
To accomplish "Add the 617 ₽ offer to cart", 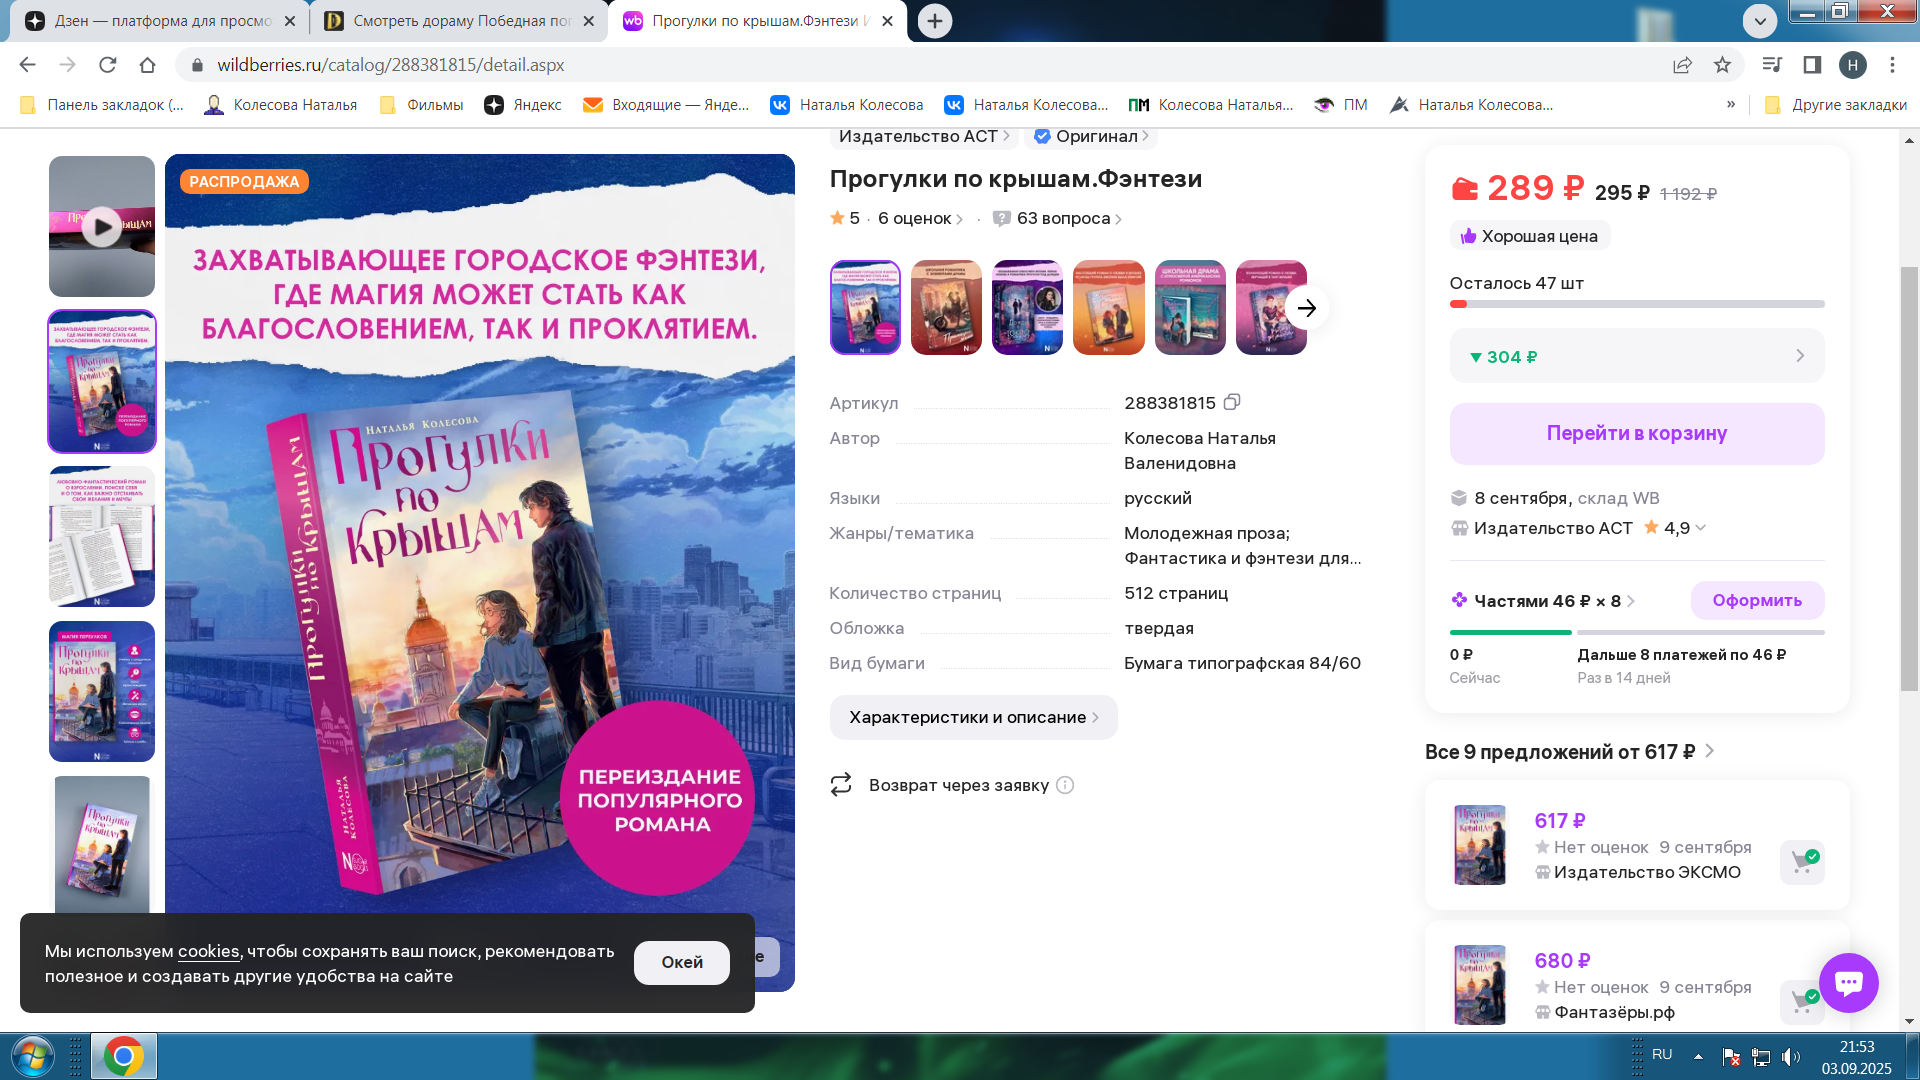I will (x=1802, y=862).
